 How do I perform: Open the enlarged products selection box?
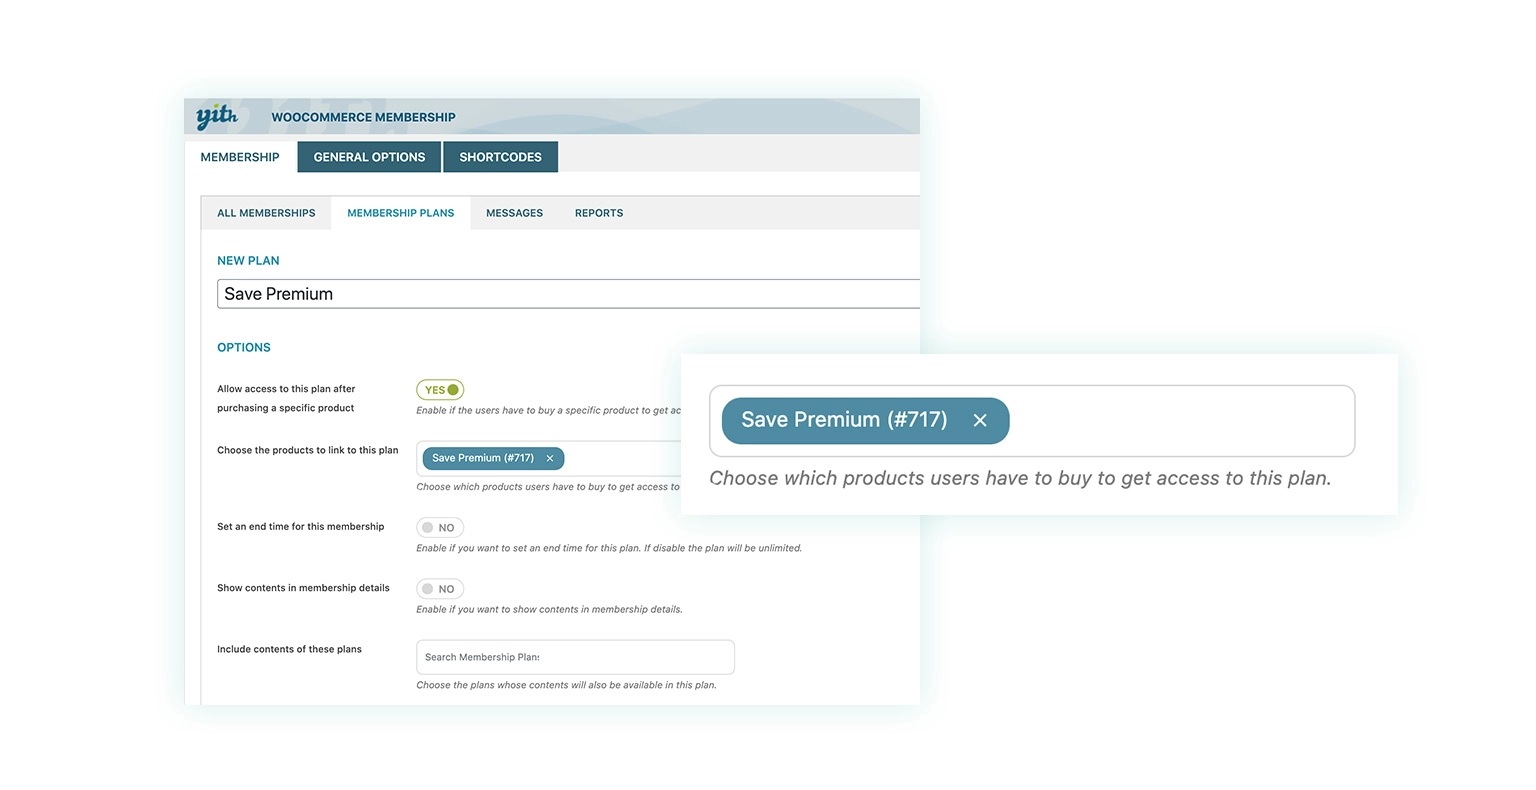tap(1180, 421)
